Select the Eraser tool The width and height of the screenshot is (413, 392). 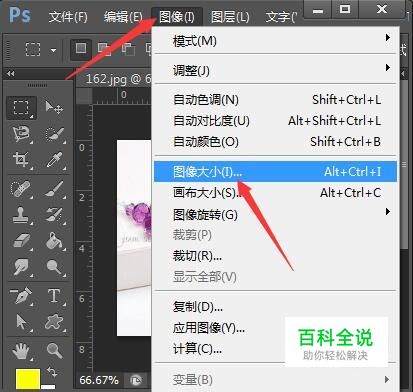tap(21, 241)
